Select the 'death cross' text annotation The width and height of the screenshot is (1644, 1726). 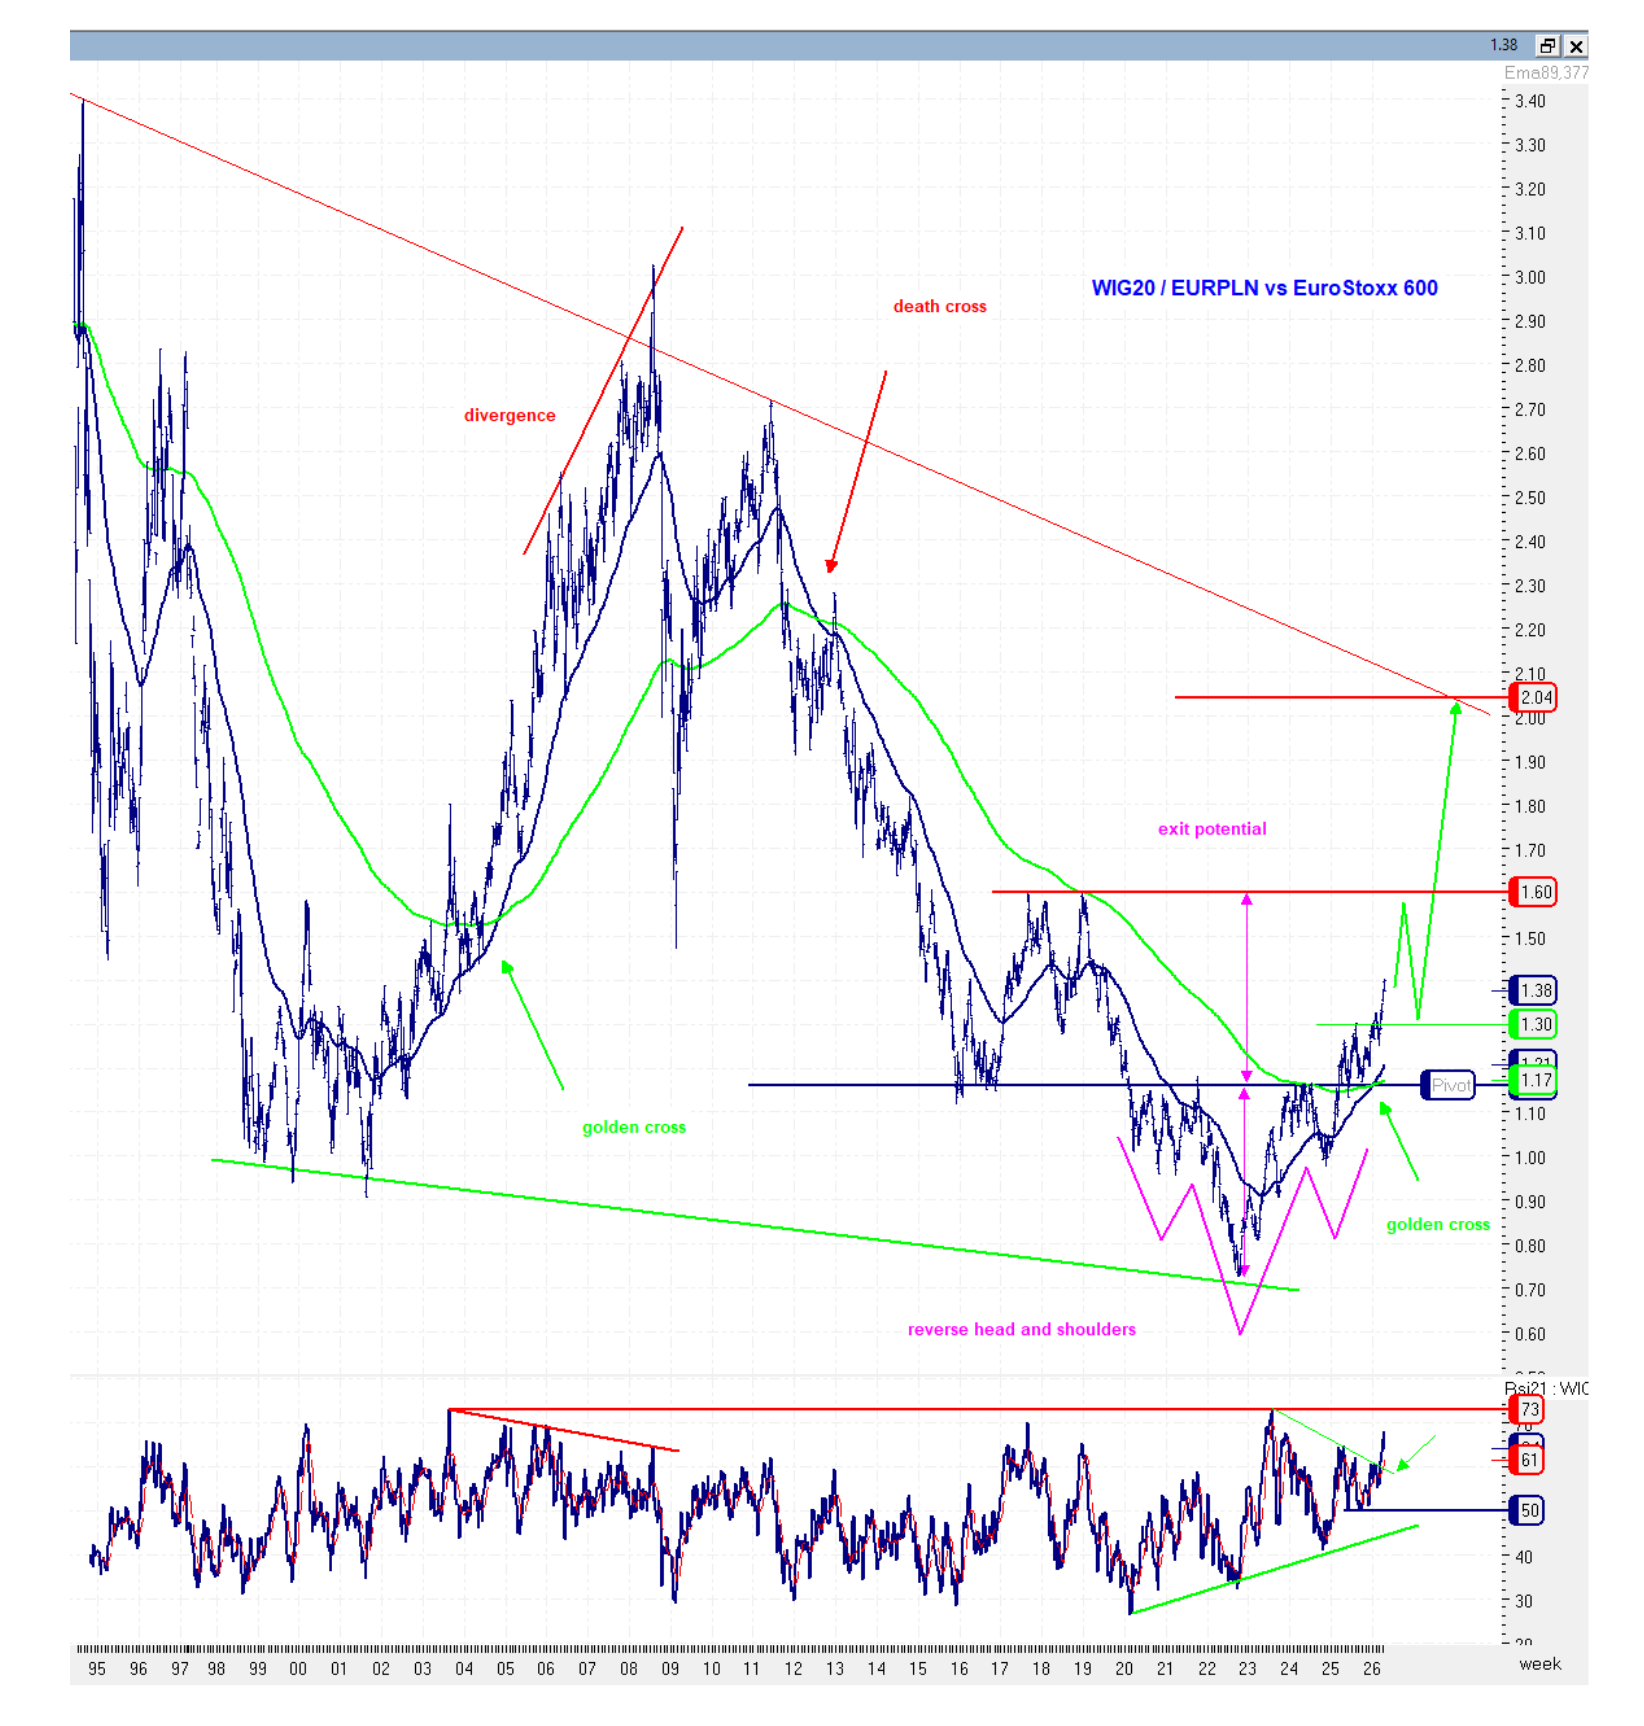pyautogui.click(x=939, y=307)
